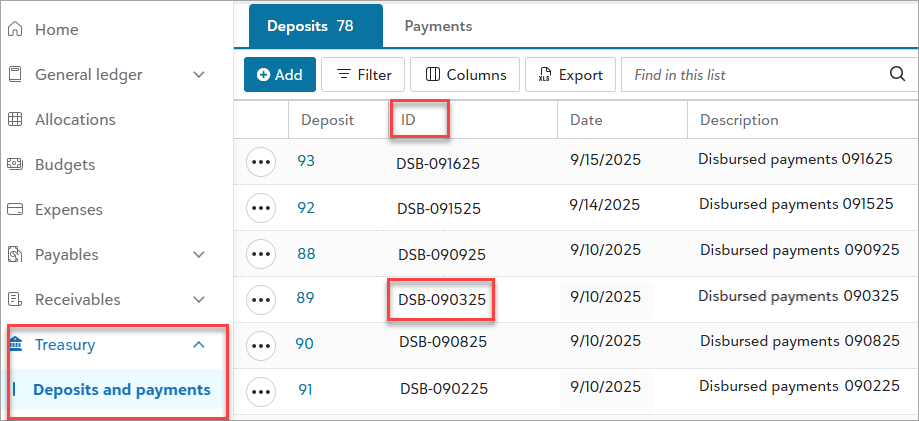Click the Expenses card icon
The width and height of the screenshot is (919, 421).
(x=15, y=210)
